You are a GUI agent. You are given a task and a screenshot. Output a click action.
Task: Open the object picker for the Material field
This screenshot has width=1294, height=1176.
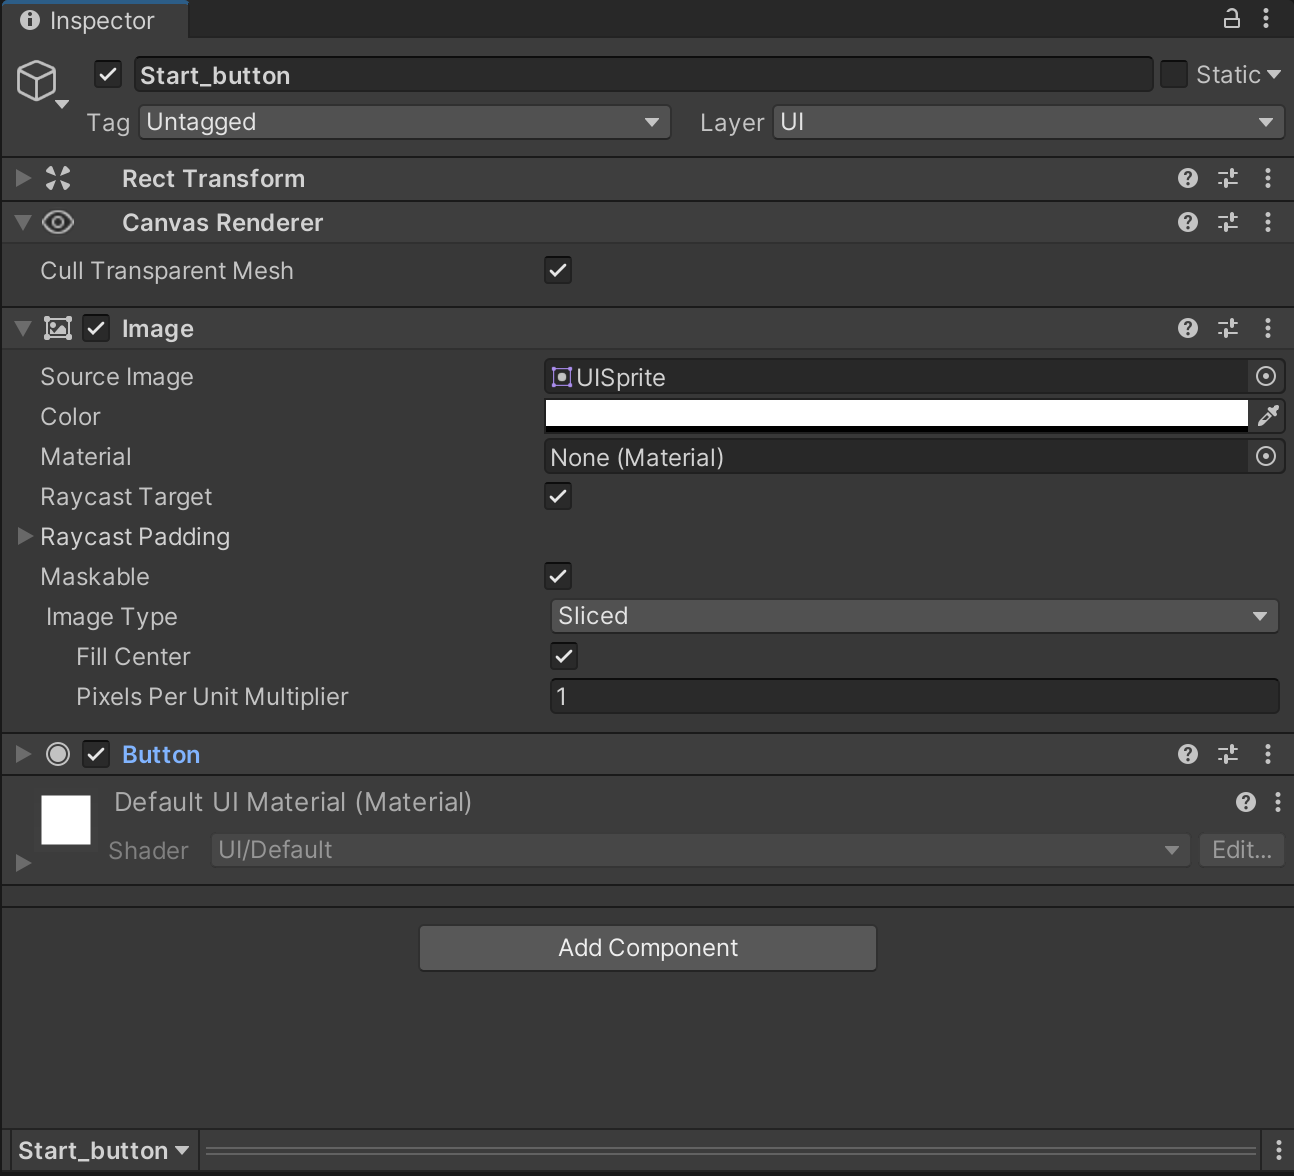[x=1265, y=456]
